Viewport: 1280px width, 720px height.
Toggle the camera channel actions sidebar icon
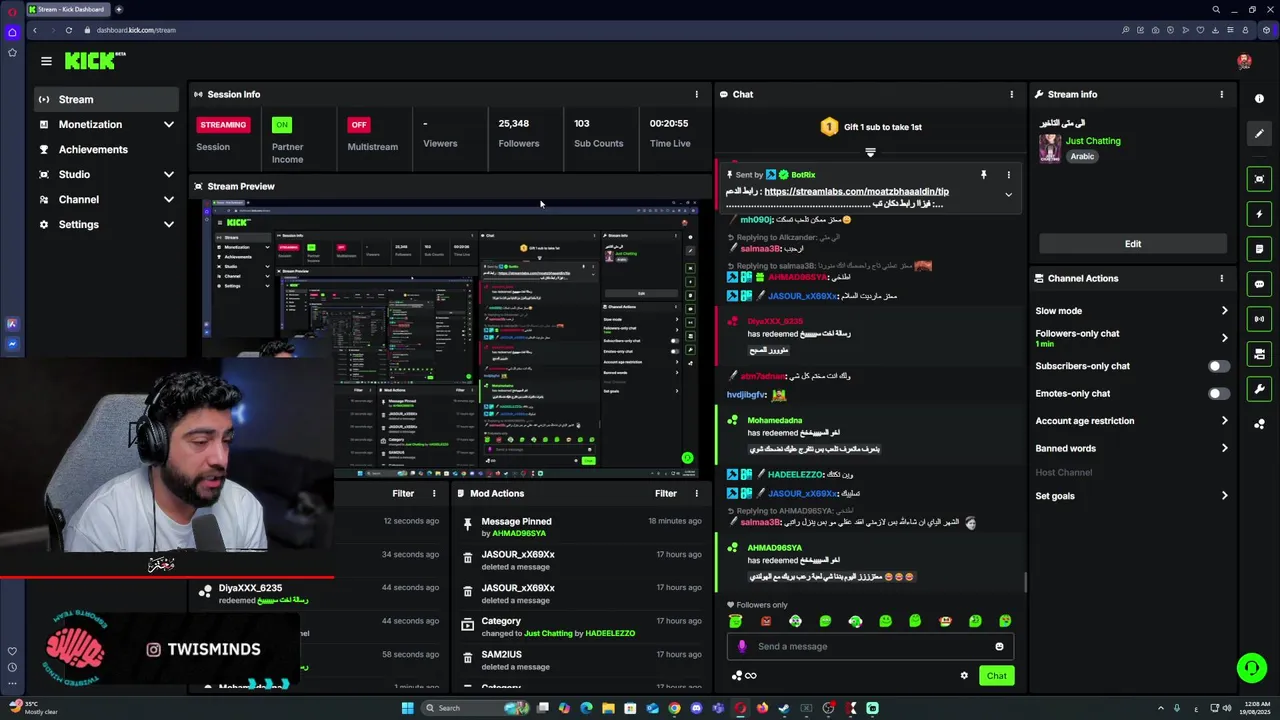[1259, 354]
